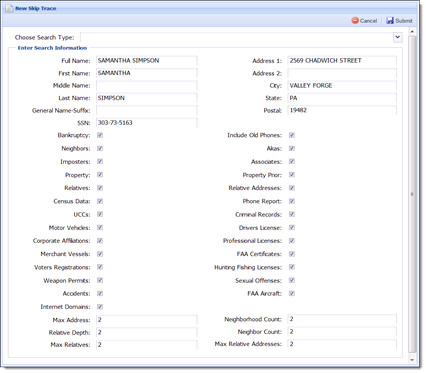
Task: Toggle the Weapon Permits checkbox
Action: (100, 280)
